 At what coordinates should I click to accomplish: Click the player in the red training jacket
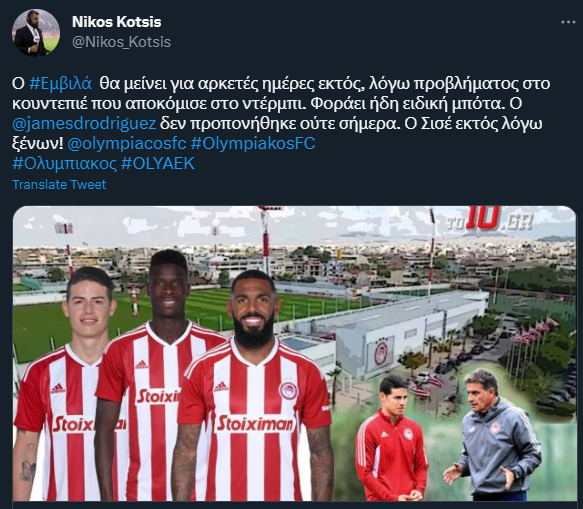click(x=390, y=439)
